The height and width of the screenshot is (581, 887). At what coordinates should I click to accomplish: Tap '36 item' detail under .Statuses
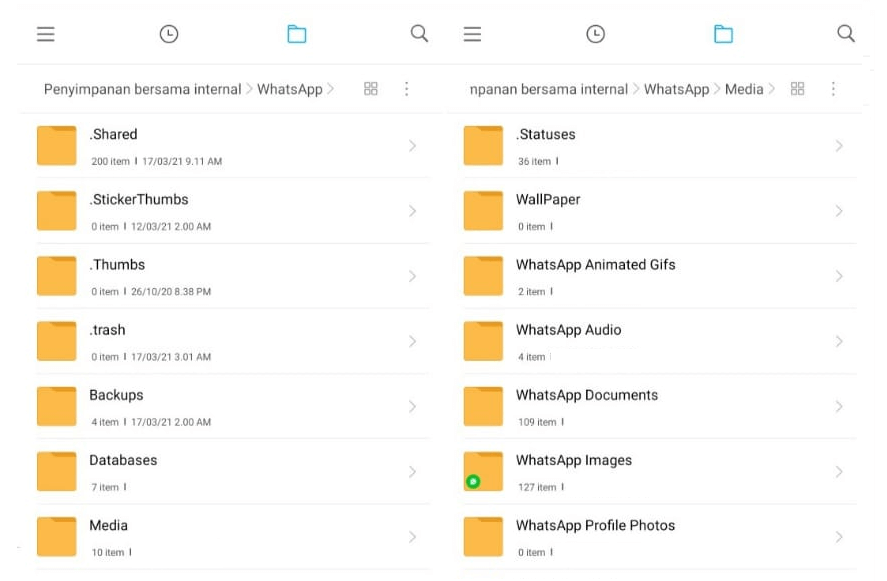[534, 161]
